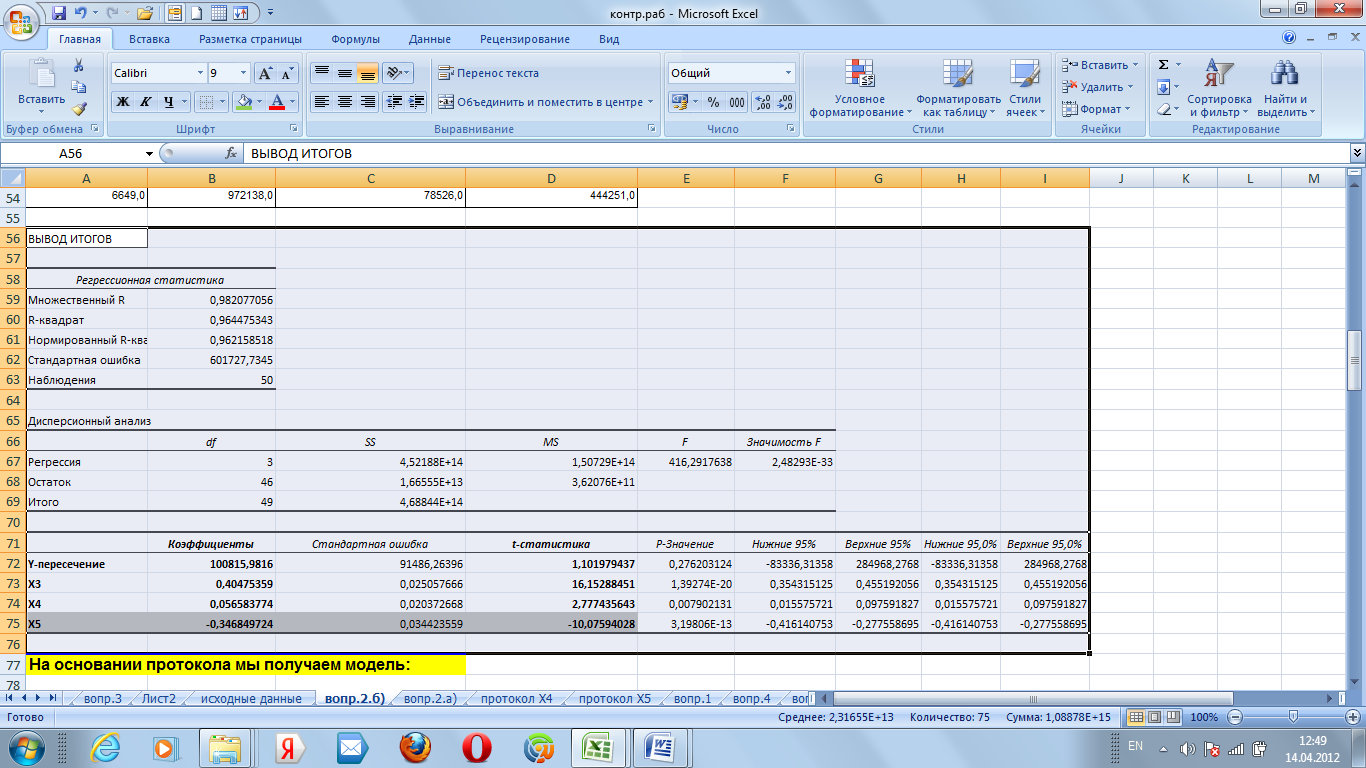Image resolution: width=1366 pixels, height=768 pixels.
Task: Increase indent in cell
Action: point(416,102)
